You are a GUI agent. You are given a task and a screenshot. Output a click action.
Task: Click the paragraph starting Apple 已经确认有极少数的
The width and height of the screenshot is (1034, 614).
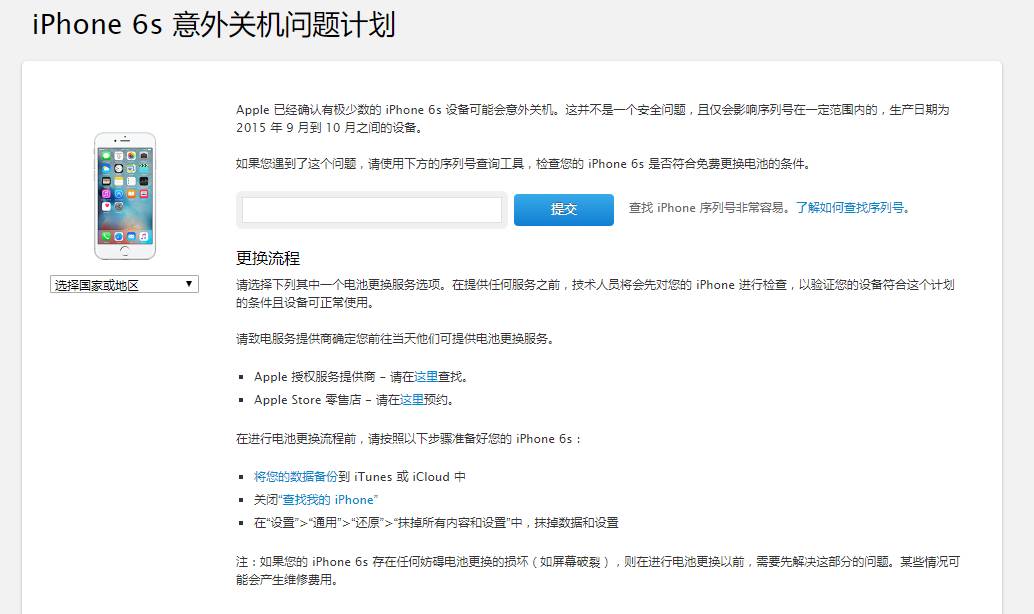tap(593, 119)
